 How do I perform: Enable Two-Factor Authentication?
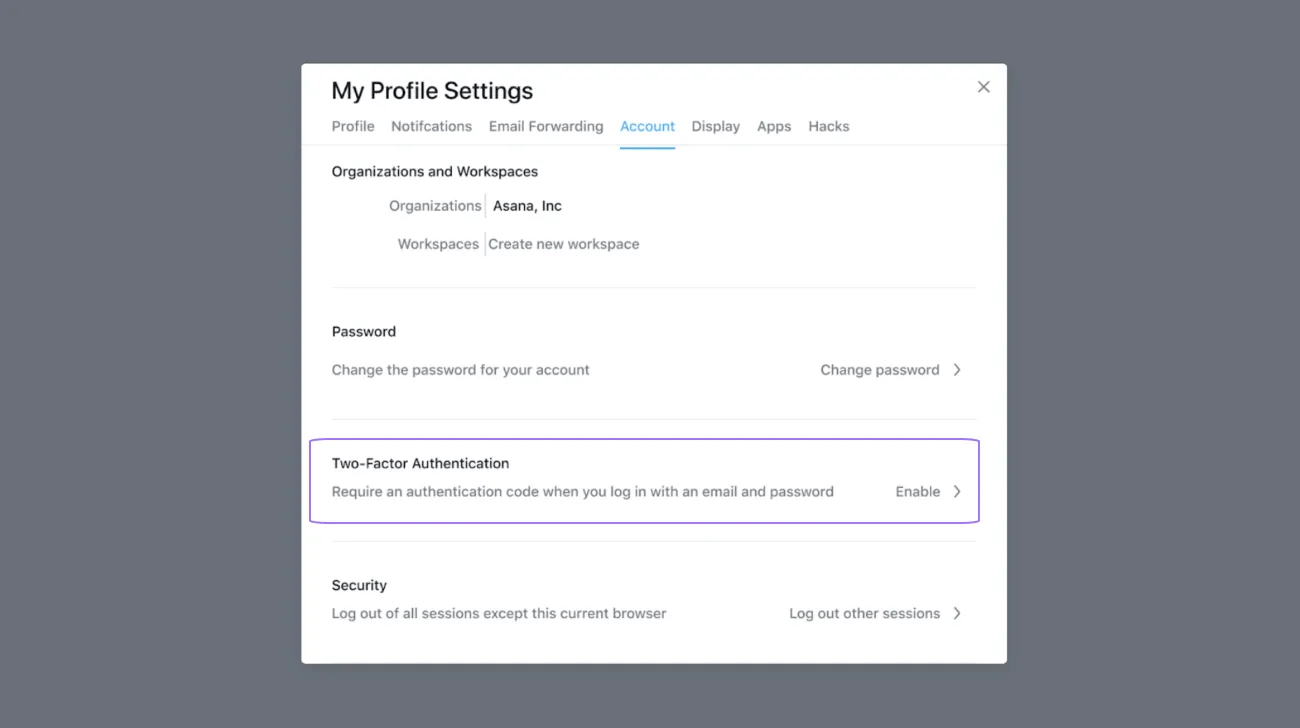(916, 491)
